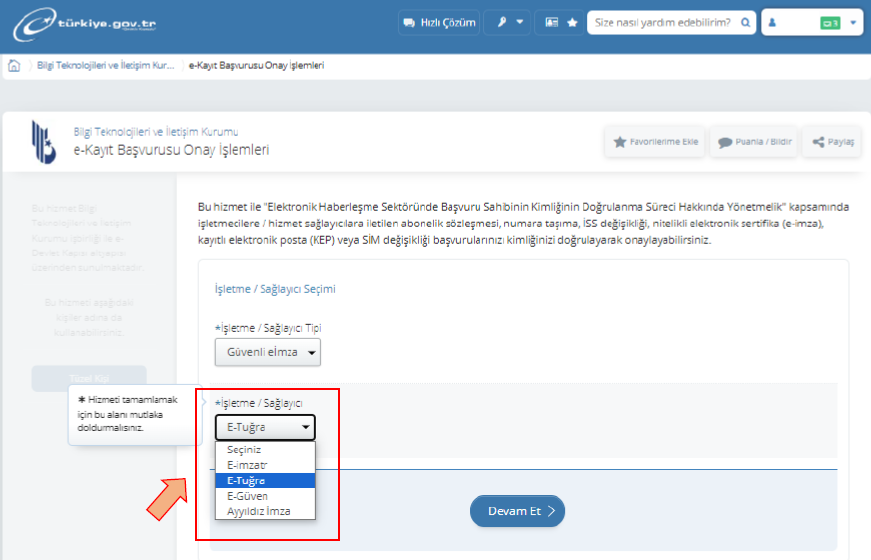Click e-Kayıt Başvurusu Onay İşlemleri breadcrumb
The image size is (871, 560).
(256, 66)
